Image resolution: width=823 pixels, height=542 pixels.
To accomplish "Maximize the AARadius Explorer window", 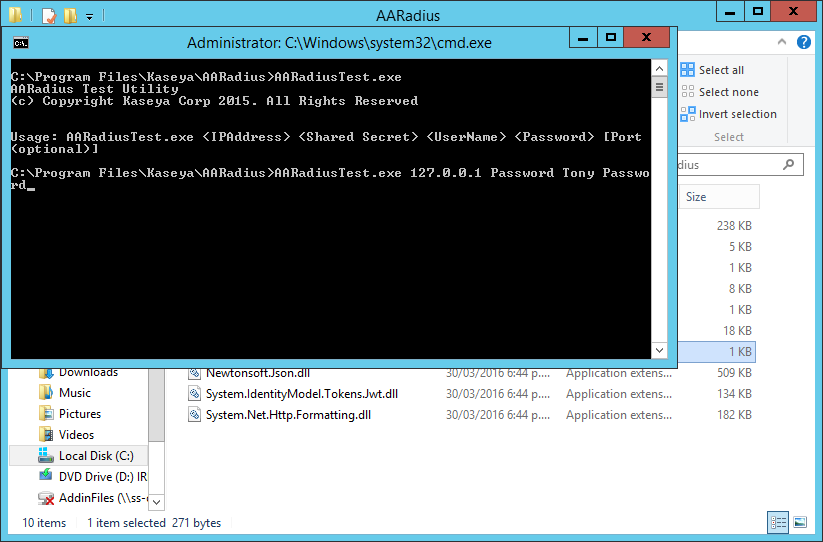I will [757, 11].
